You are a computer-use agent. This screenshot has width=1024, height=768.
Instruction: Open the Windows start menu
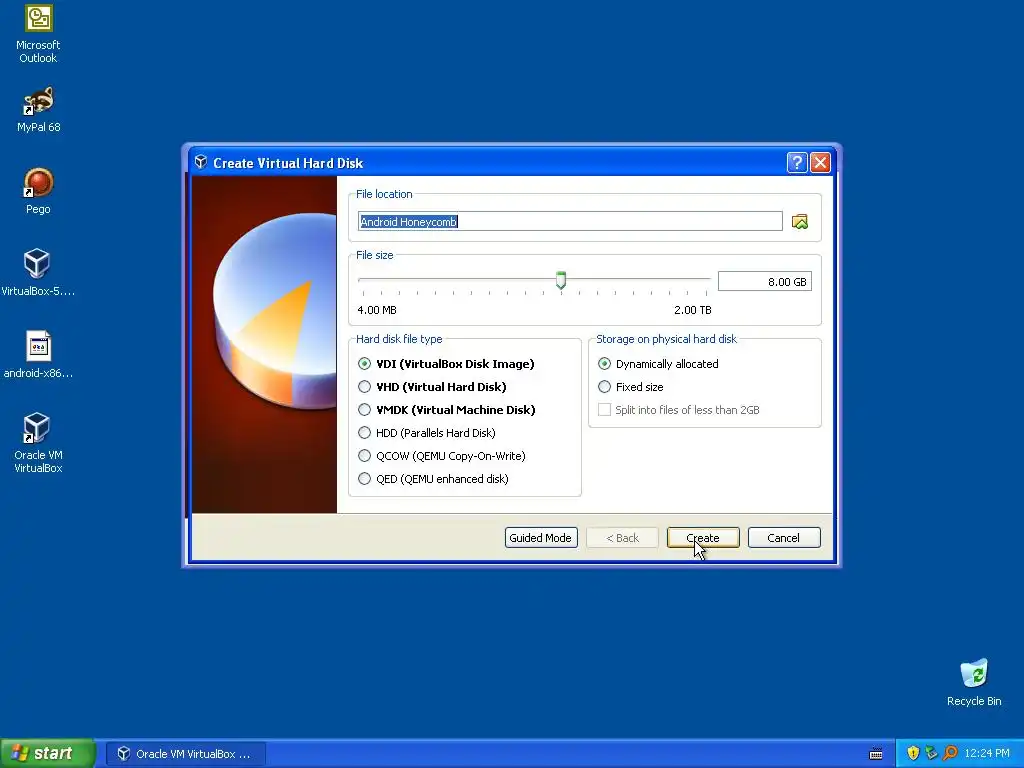coord(48,753)
